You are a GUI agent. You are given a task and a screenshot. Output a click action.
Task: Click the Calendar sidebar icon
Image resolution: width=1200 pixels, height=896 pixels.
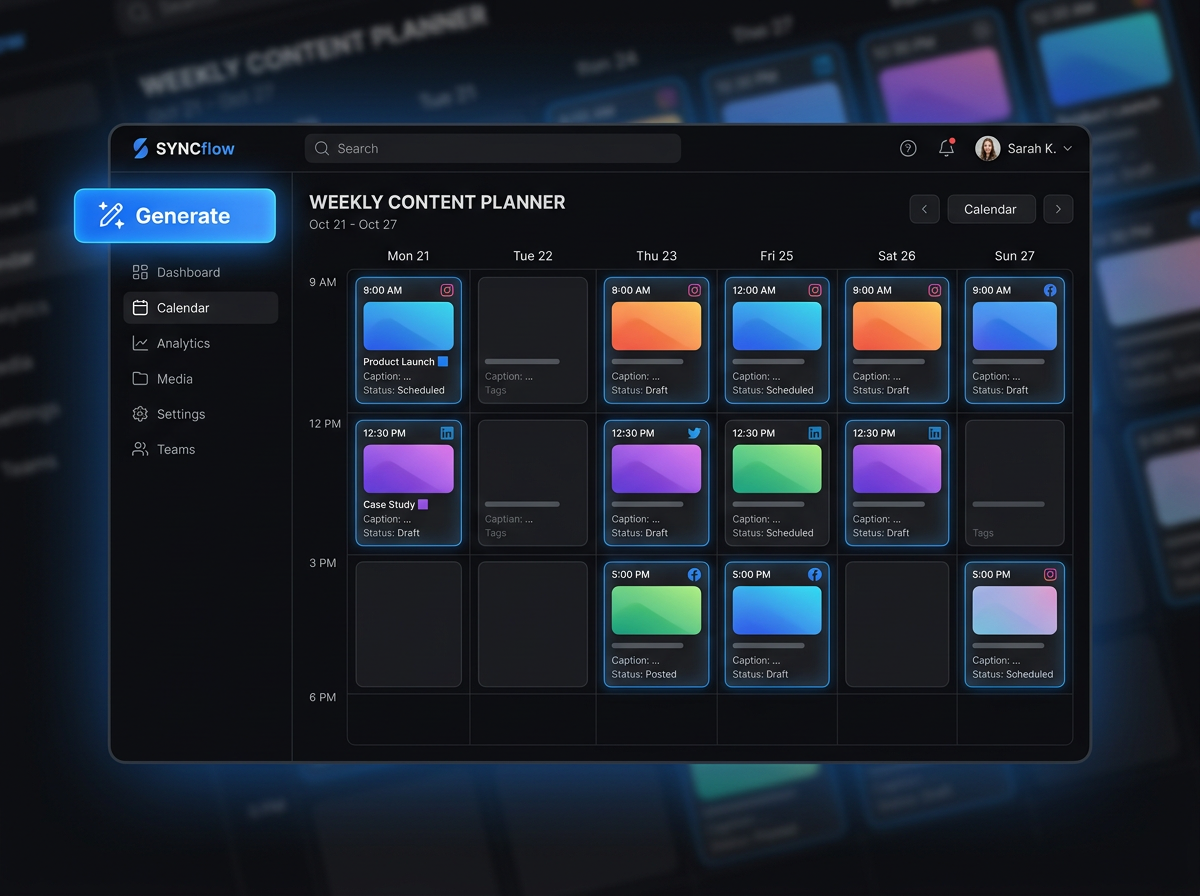[x=140, y=308]
